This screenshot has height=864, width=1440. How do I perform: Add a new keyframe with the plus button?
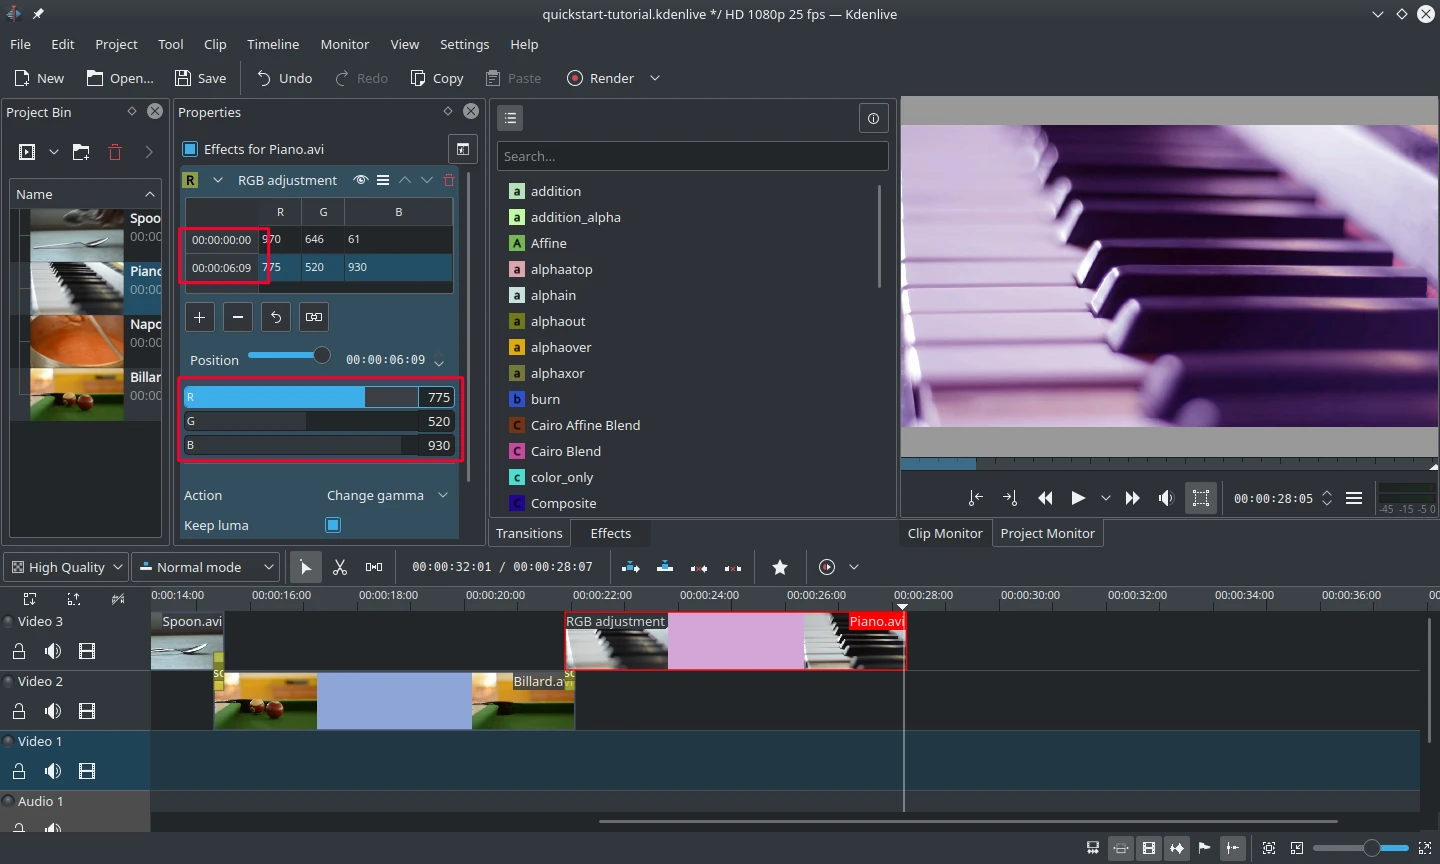click(x=199, y=317)
